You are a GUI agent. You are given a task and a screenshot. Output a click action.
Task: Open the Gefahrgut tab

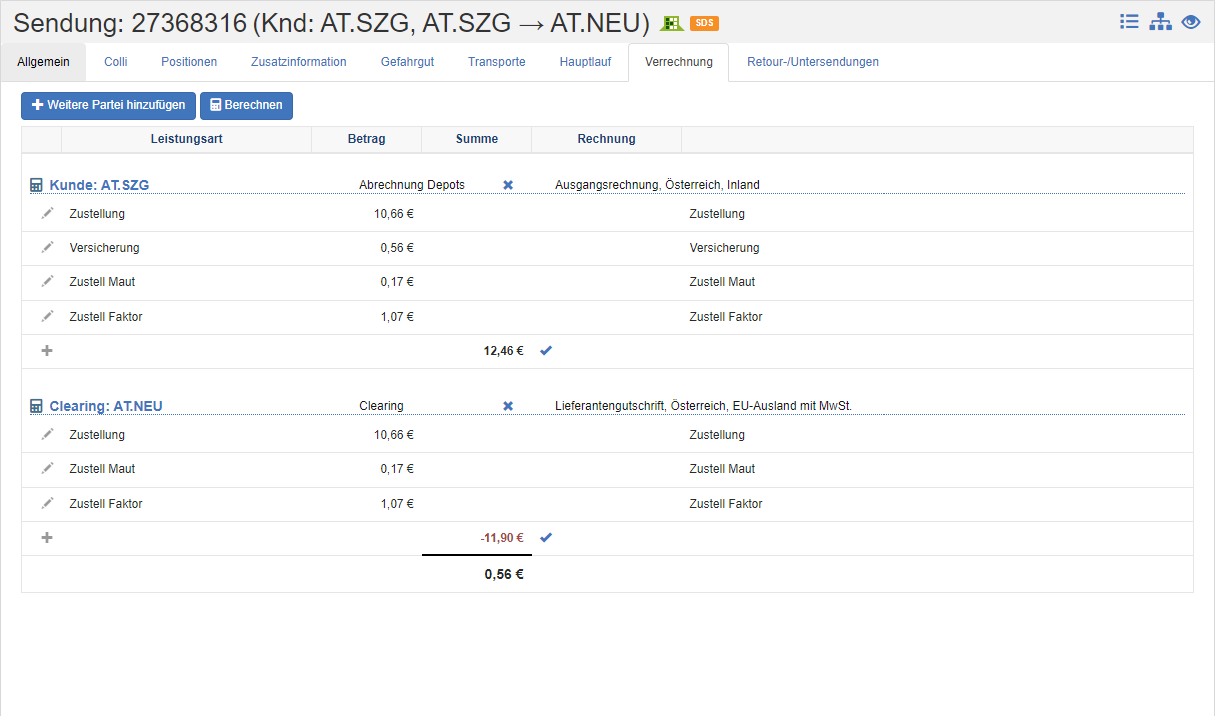(407, 62)
